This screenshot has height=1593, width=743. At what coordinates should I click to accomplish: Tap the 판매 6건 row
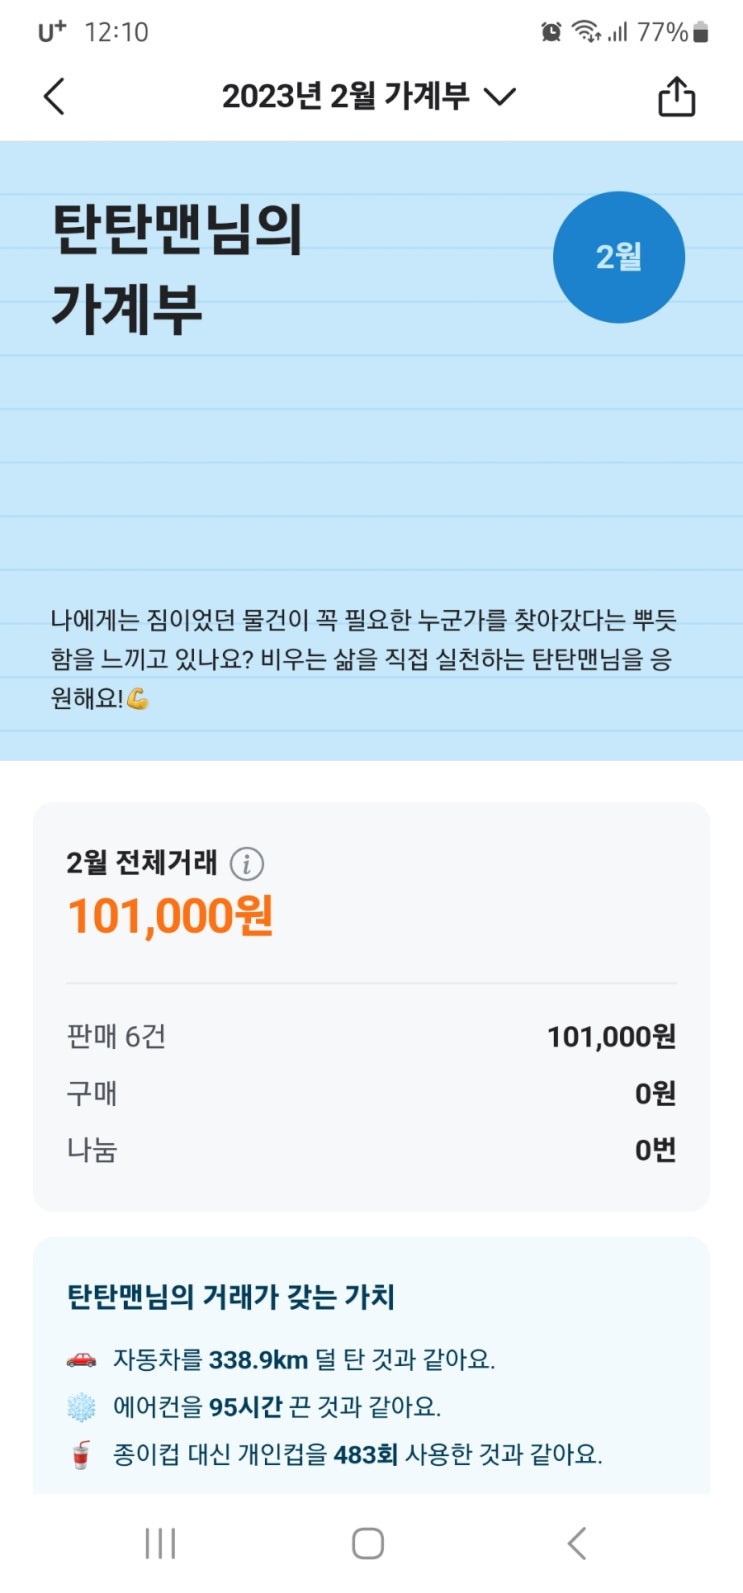371,1037
